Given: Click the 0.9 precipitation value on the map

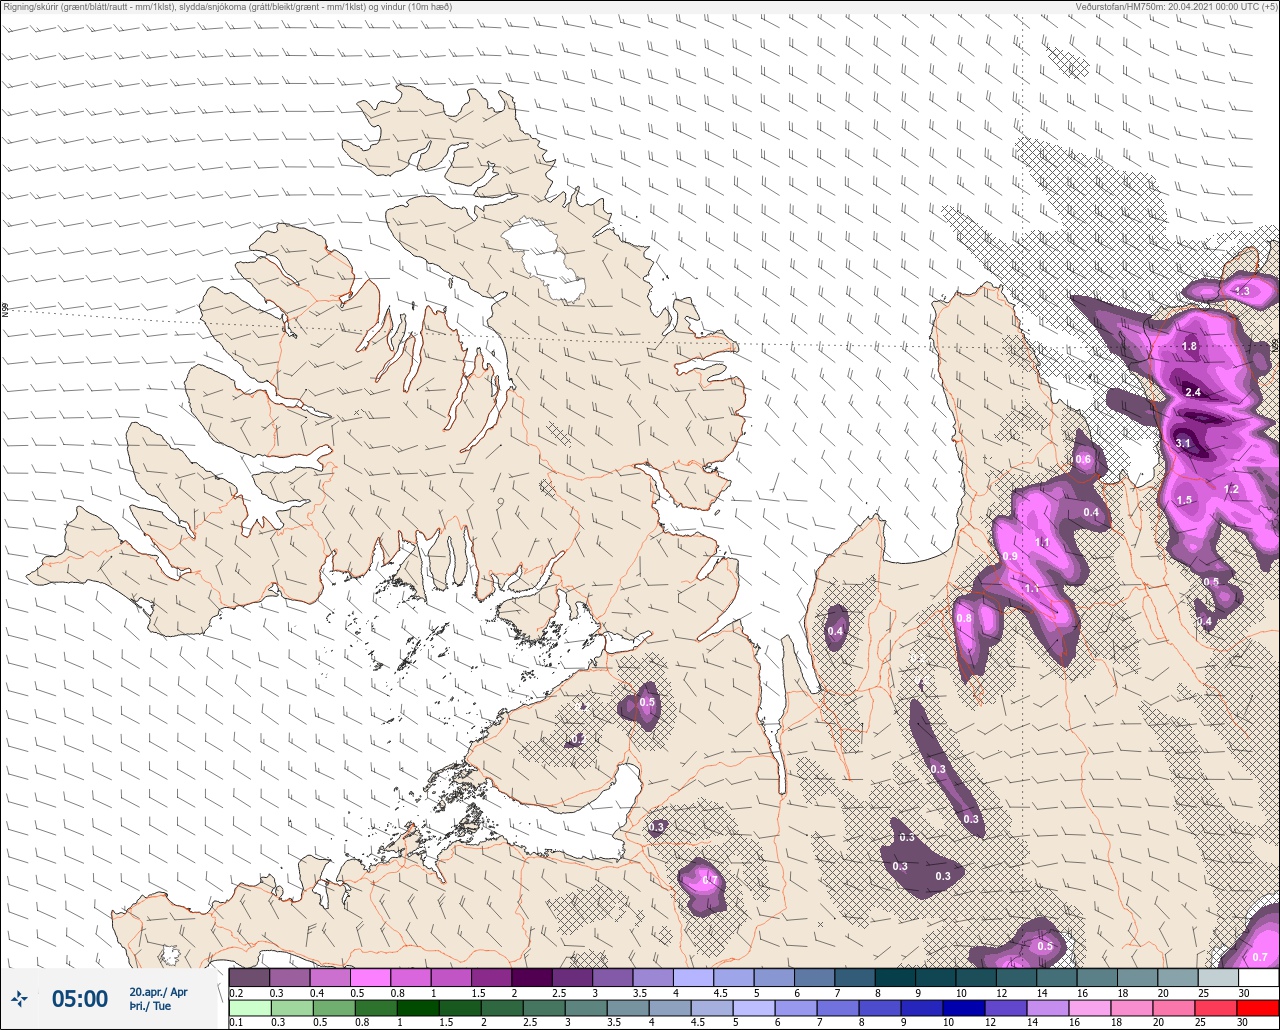Looking at the screenshot, I should pyautogui.click(x=1010, y=556).
